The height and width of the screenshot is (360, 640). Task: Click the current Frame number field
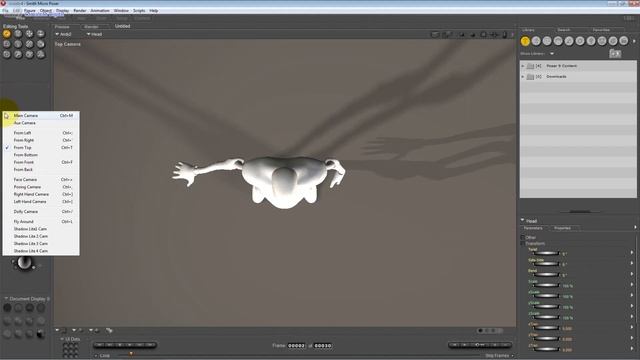[x=296, y=346]
